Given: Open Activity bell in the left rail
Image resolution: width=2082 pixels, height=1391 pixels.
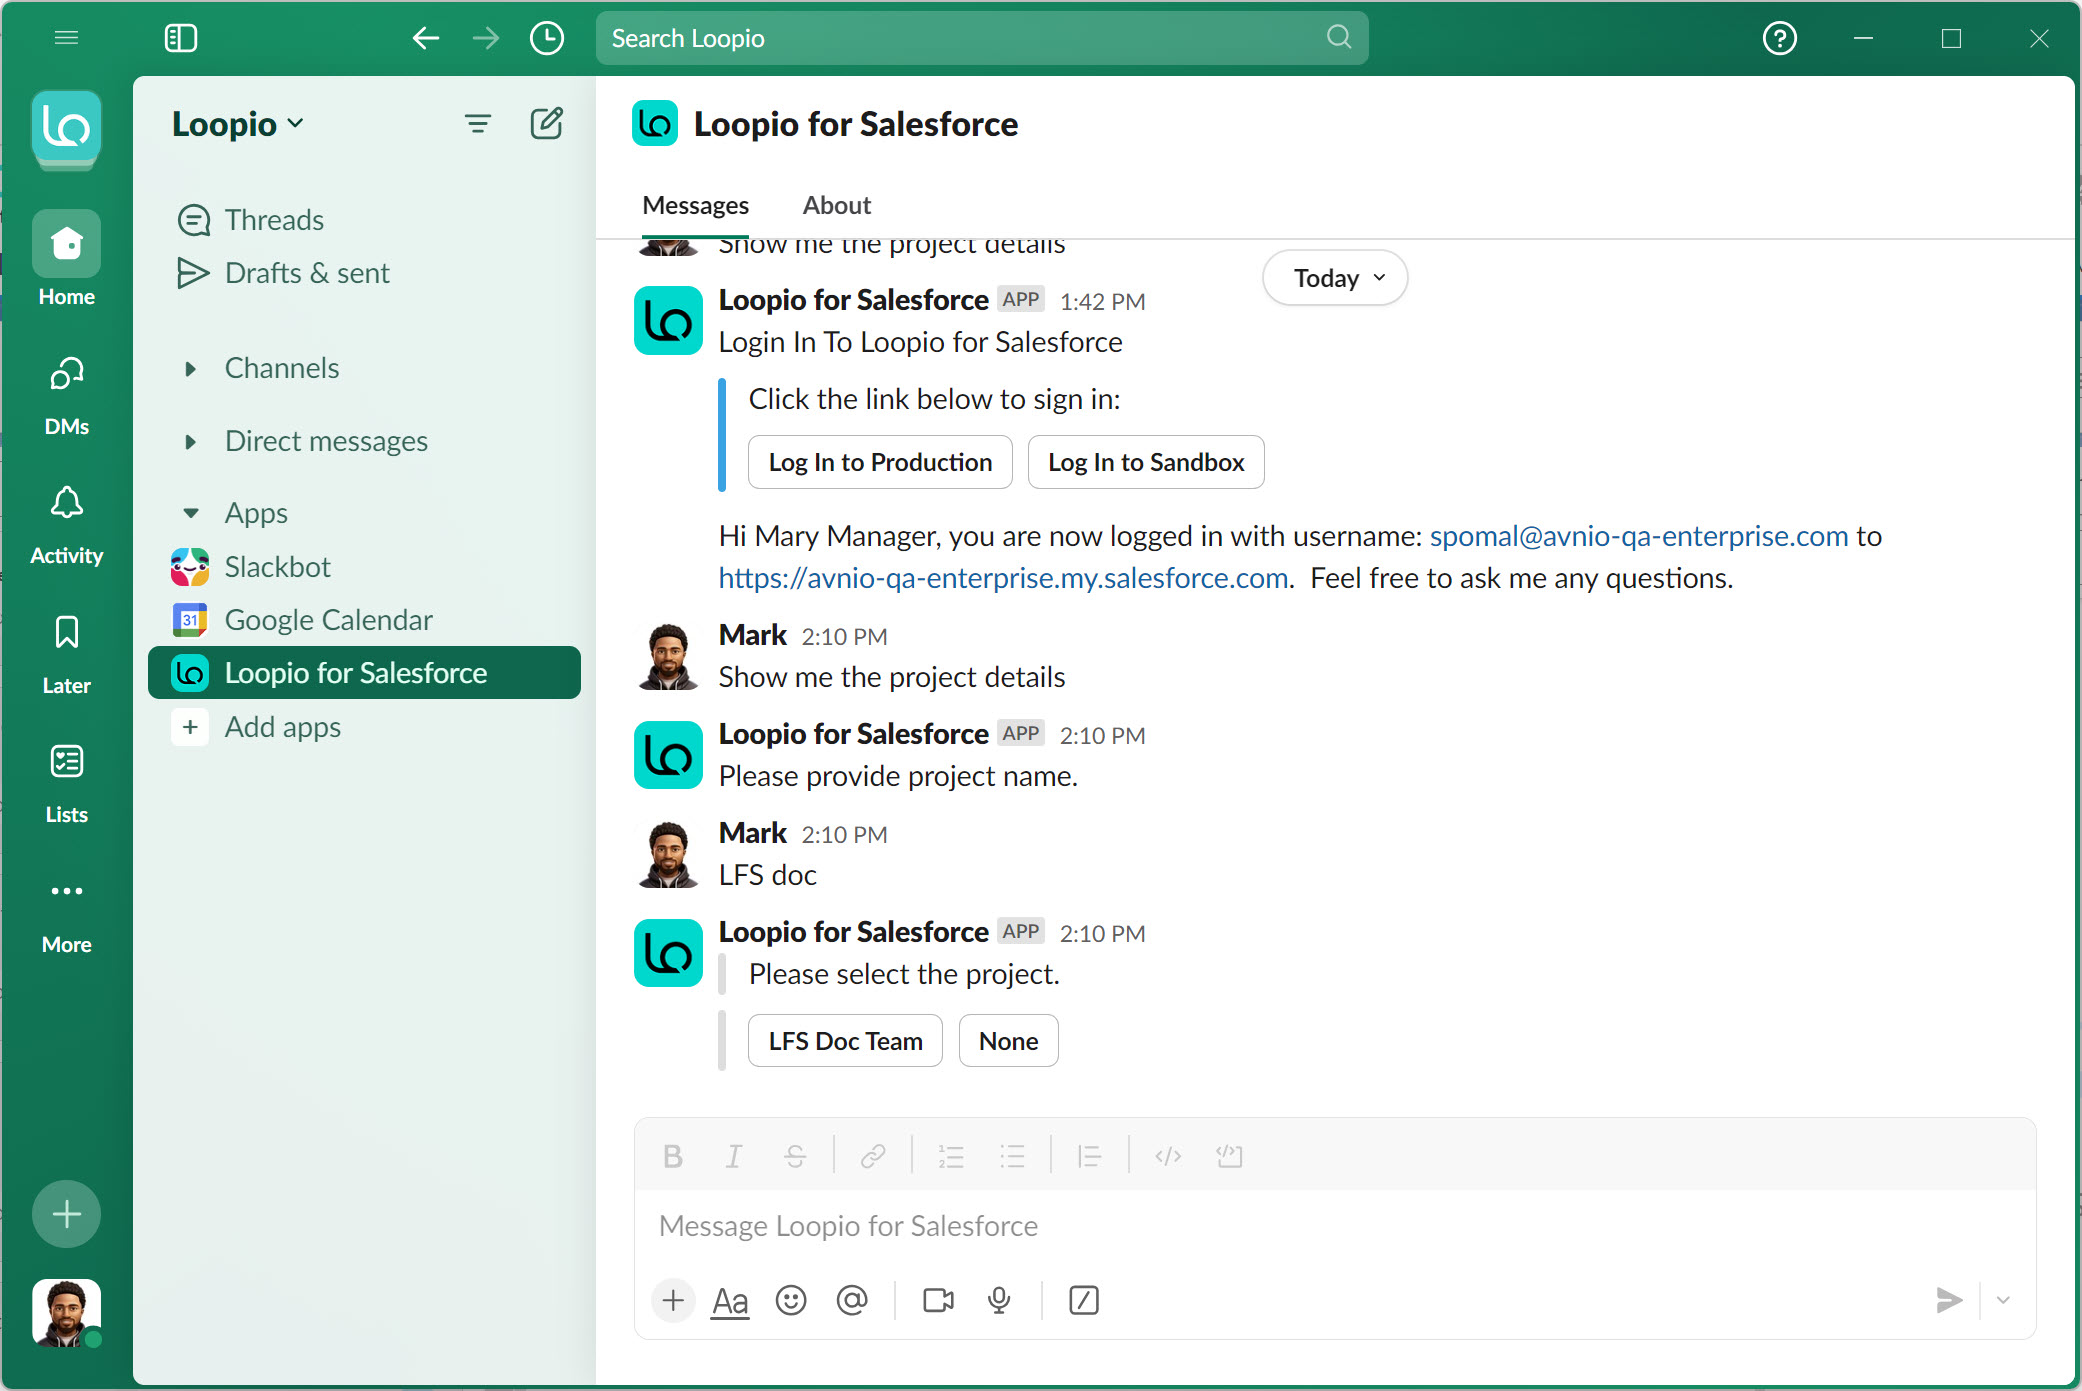Looking at the screenshot, I should tap(66, 525).
